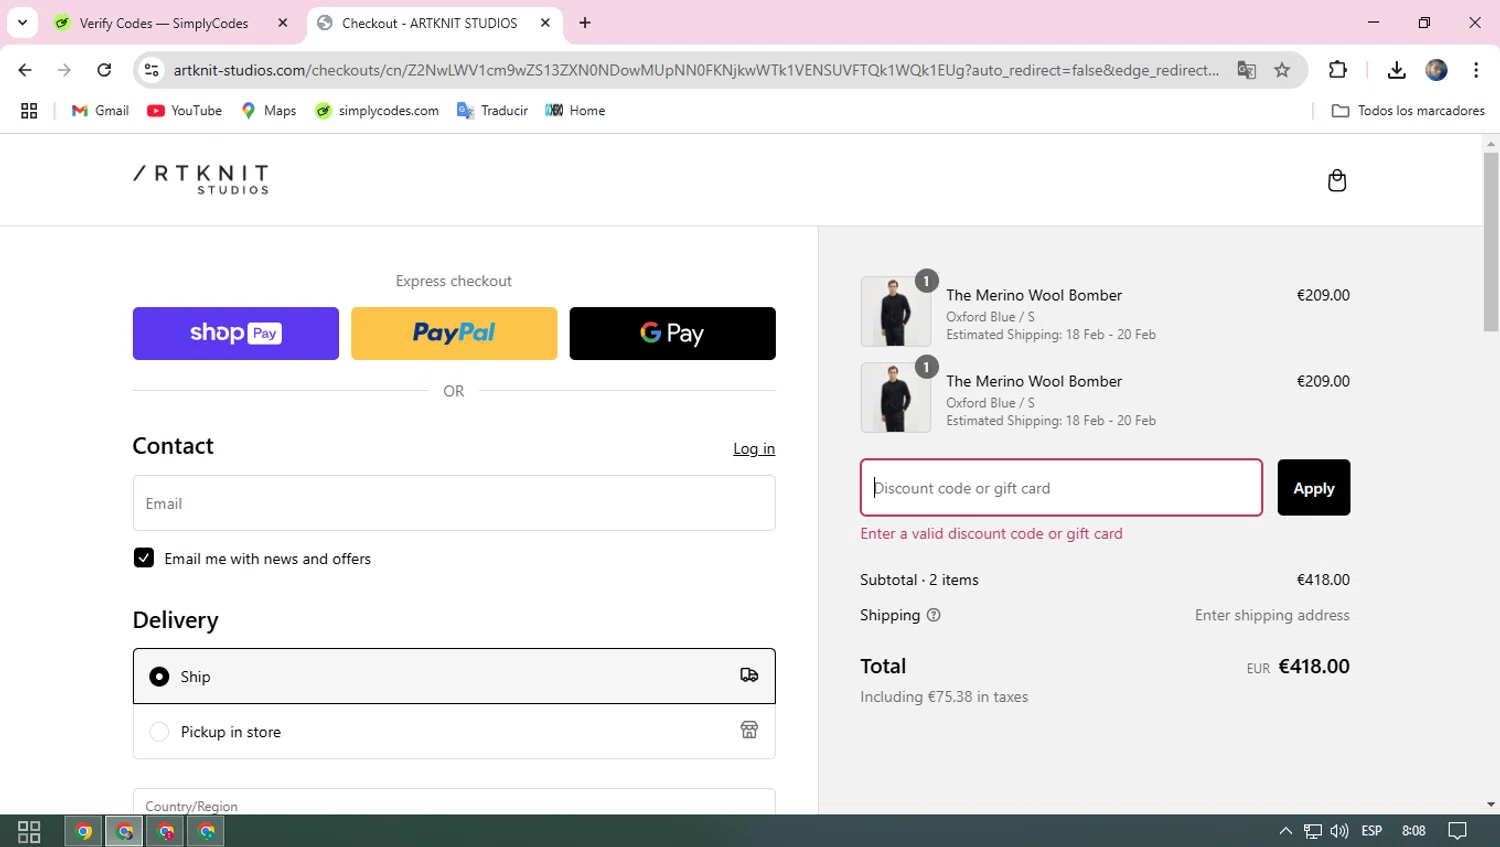
Task: Open the apps grid in bookmarks bar
Action: point(29,111)
